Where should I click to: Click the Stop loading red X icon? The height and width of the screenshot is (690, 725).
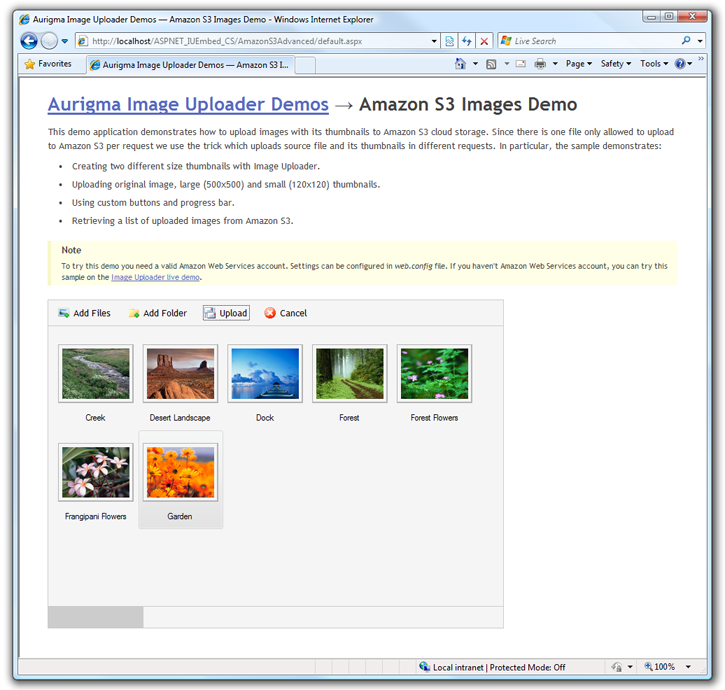tap(484, 41)
